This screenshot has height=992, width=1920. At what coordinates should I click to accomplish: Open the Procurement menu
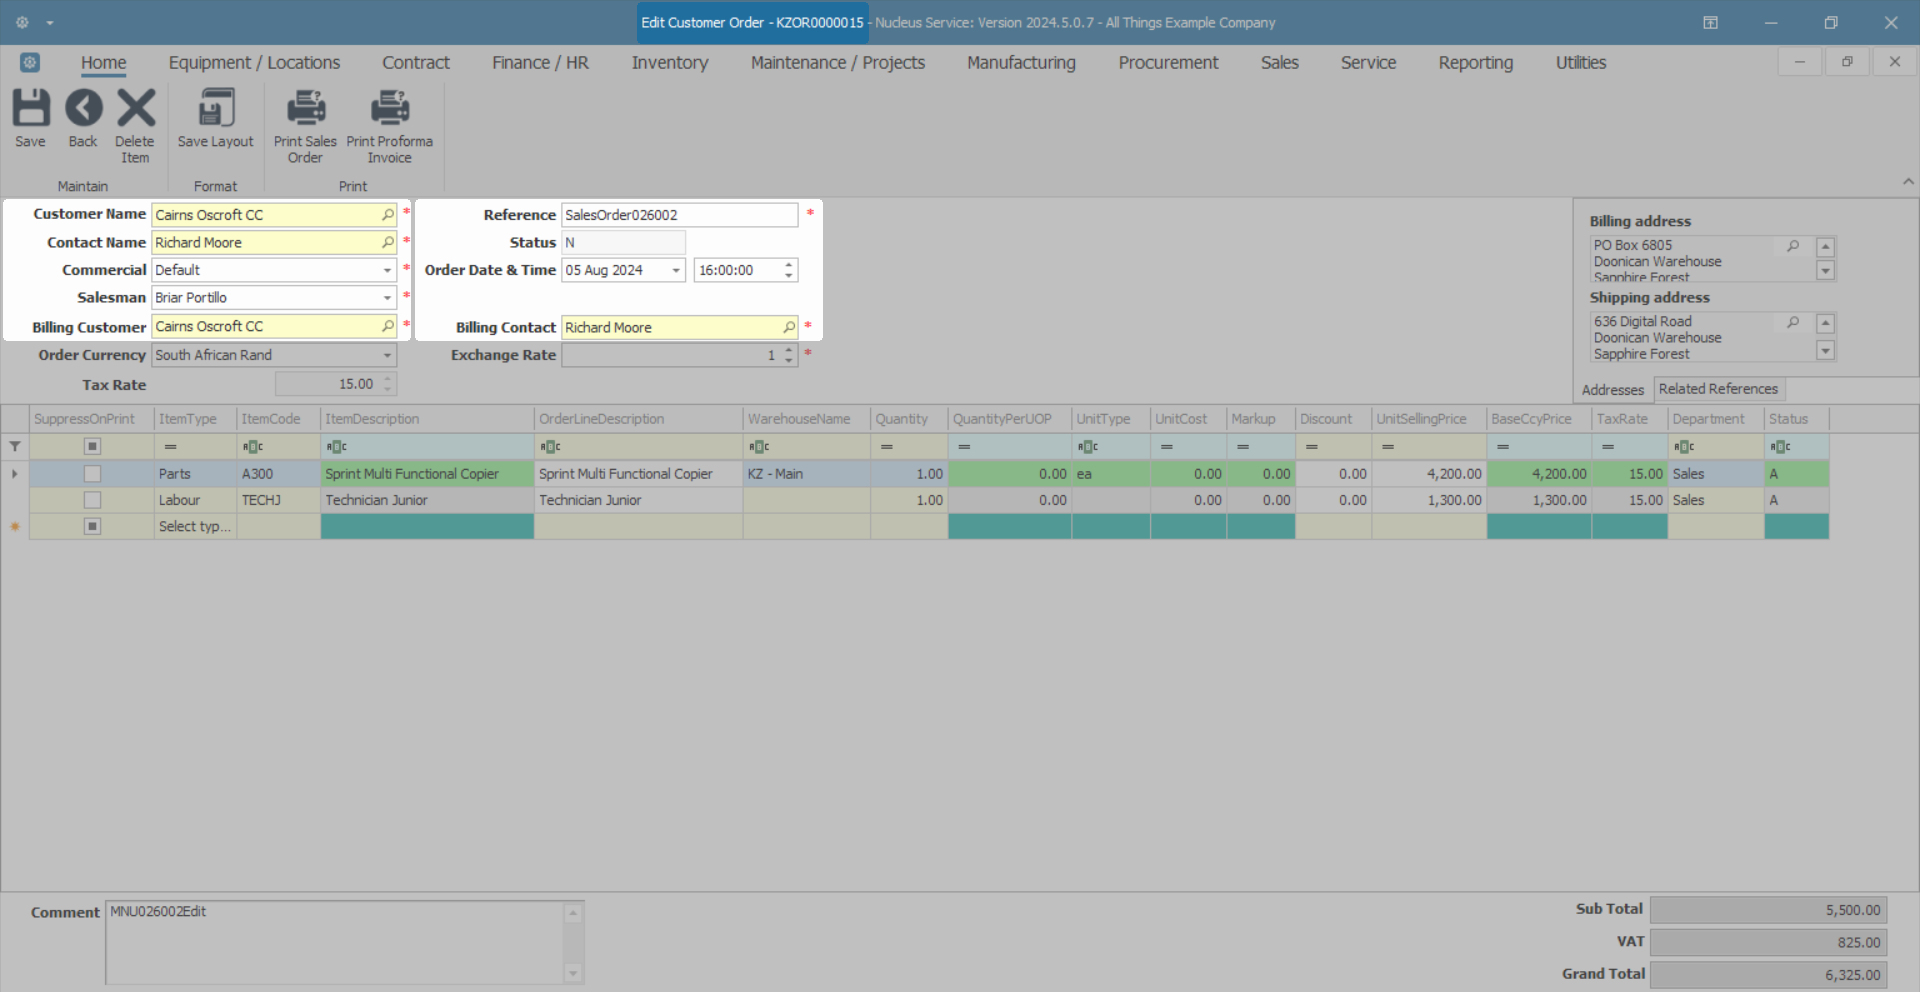(x=1168, y=63)
